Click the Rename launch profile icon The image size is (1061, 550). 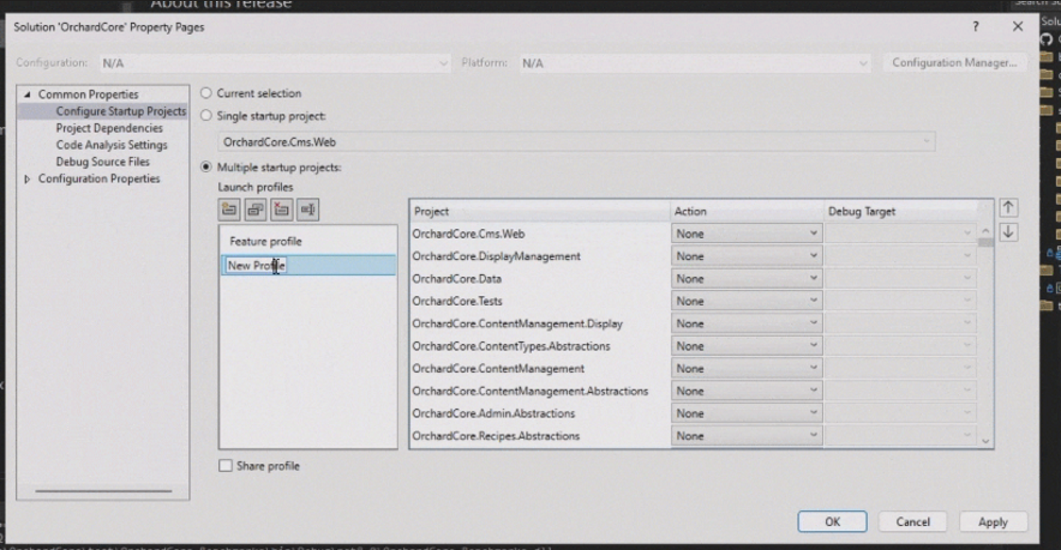308,210
